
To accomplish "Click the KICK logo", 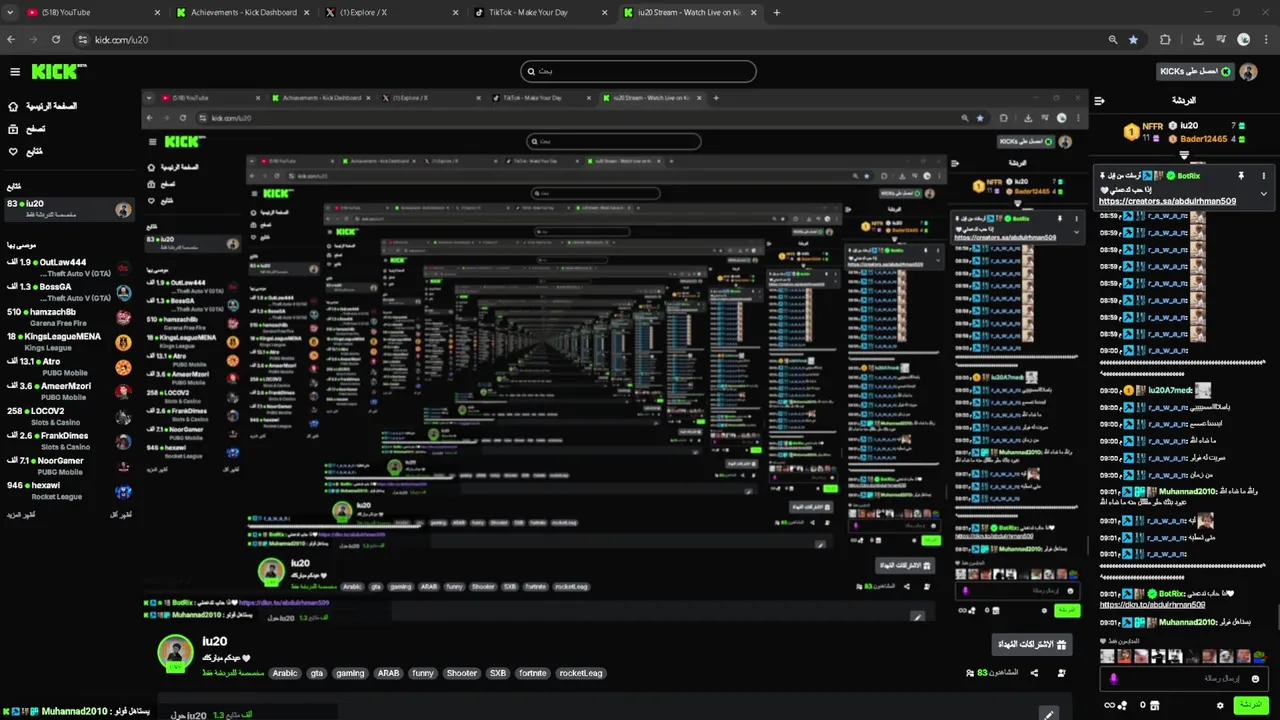I will coord(58,72).
